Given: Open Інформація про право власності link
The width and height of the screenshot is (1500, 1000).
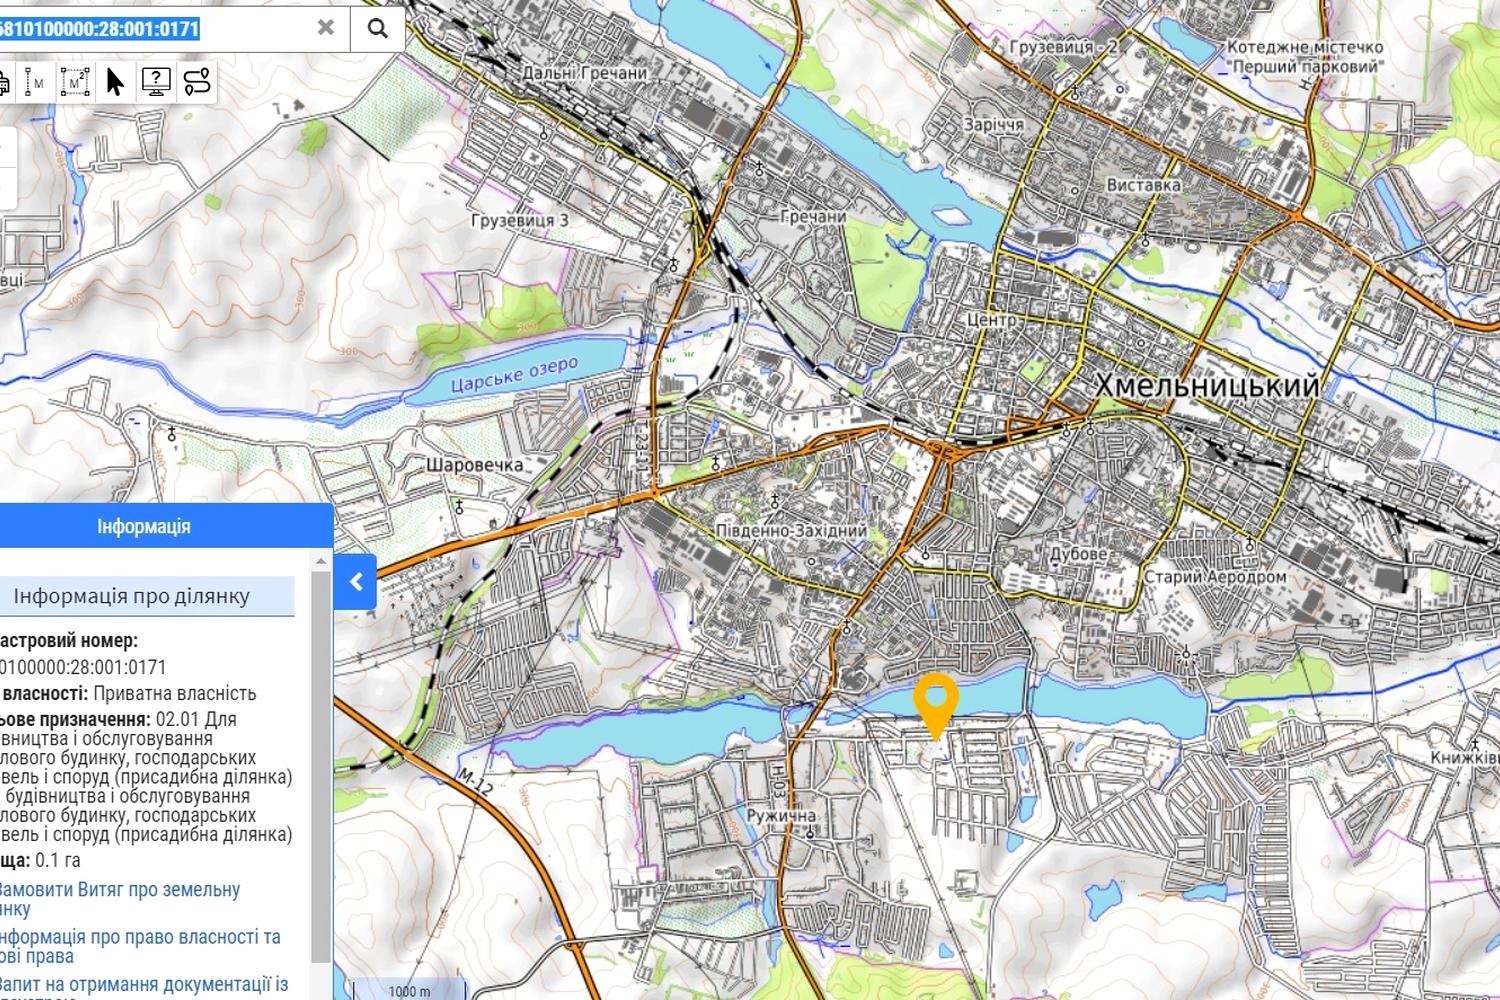Looking at the screenshot, I should tap(138, 946).
